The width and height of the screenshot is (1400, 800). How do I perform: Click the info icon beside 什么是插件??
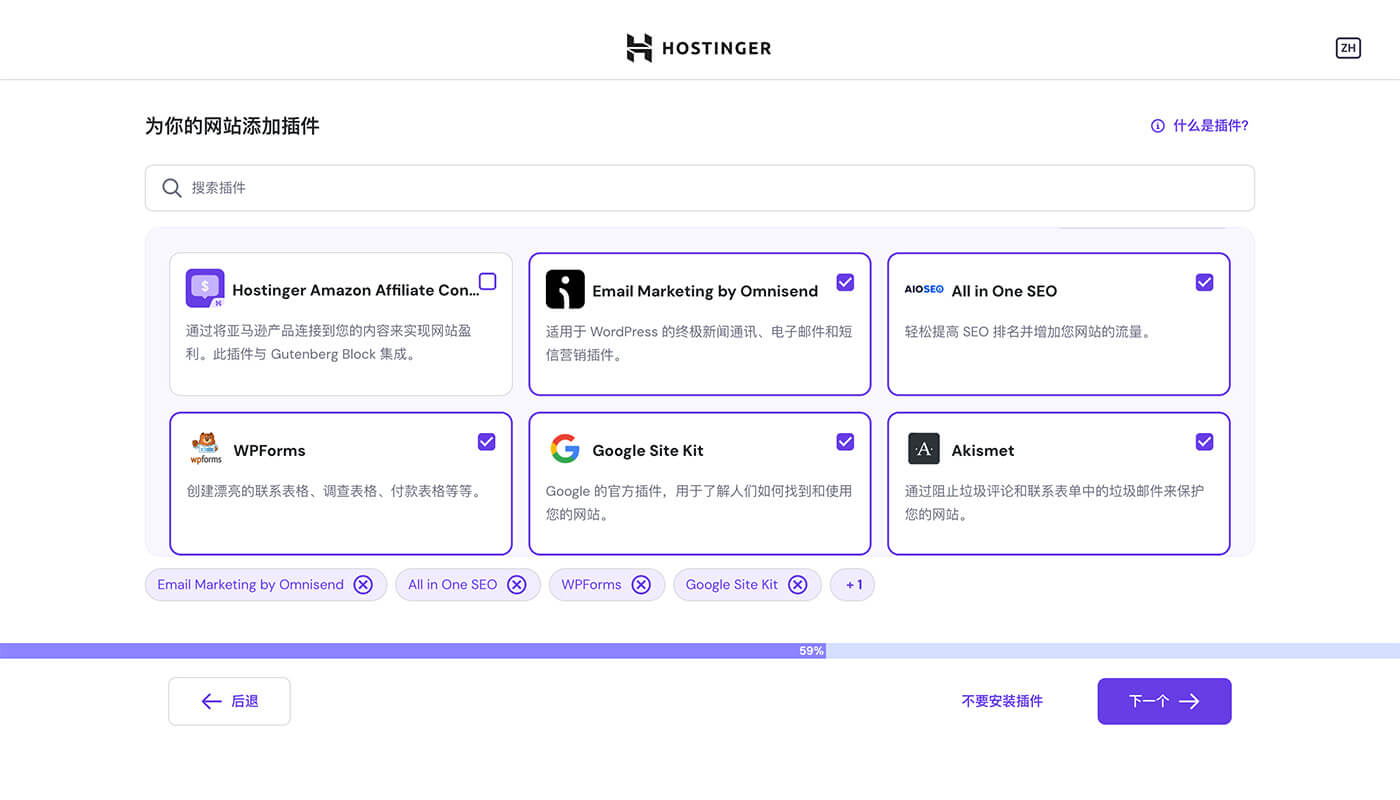pyautogui.click(x=1157, y=126)
